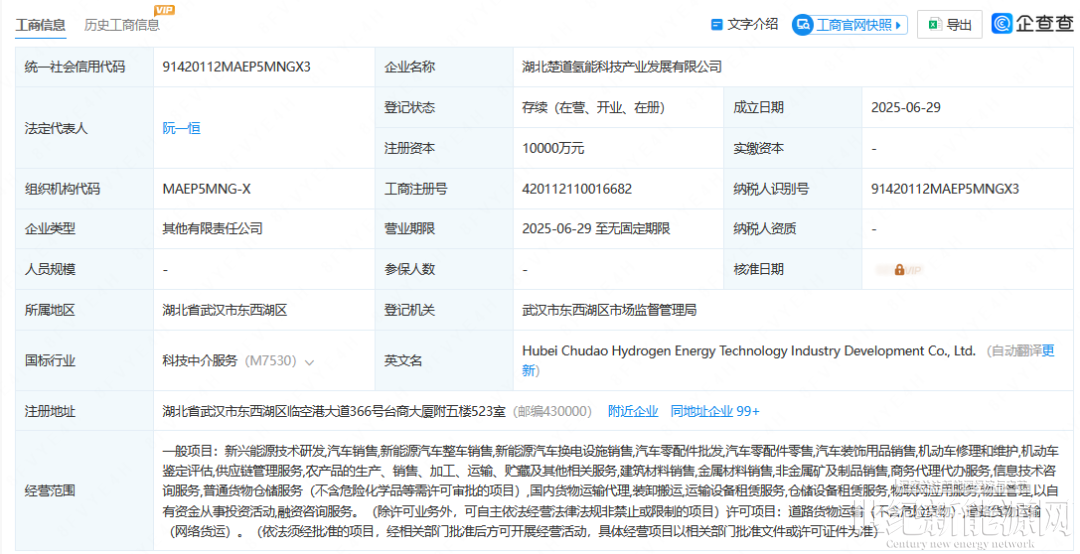Click the 附近企业 link

click(x=633, y=411)
